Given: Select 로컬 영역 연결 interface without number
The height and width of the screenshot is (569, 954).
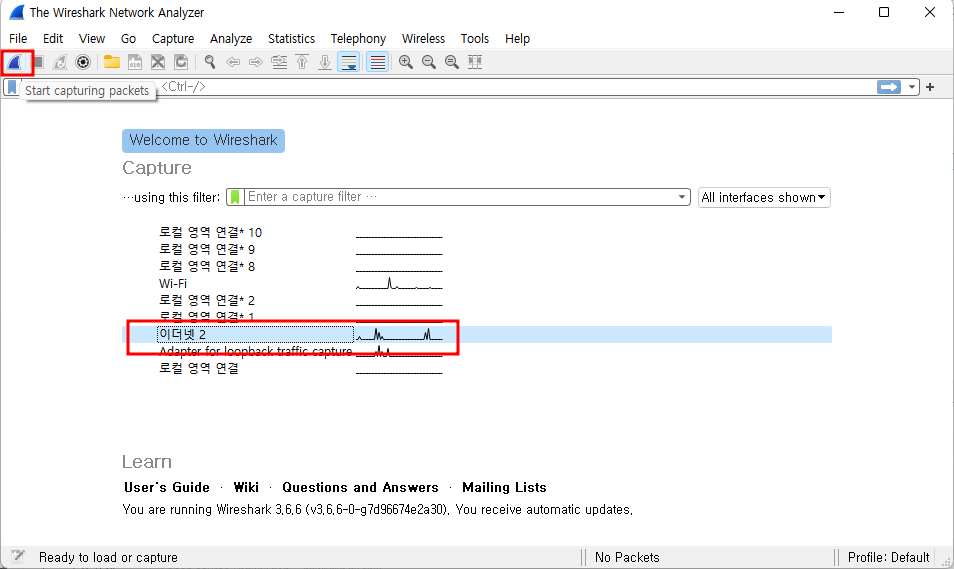Looking at the screenshot, I should click(199, 368).
